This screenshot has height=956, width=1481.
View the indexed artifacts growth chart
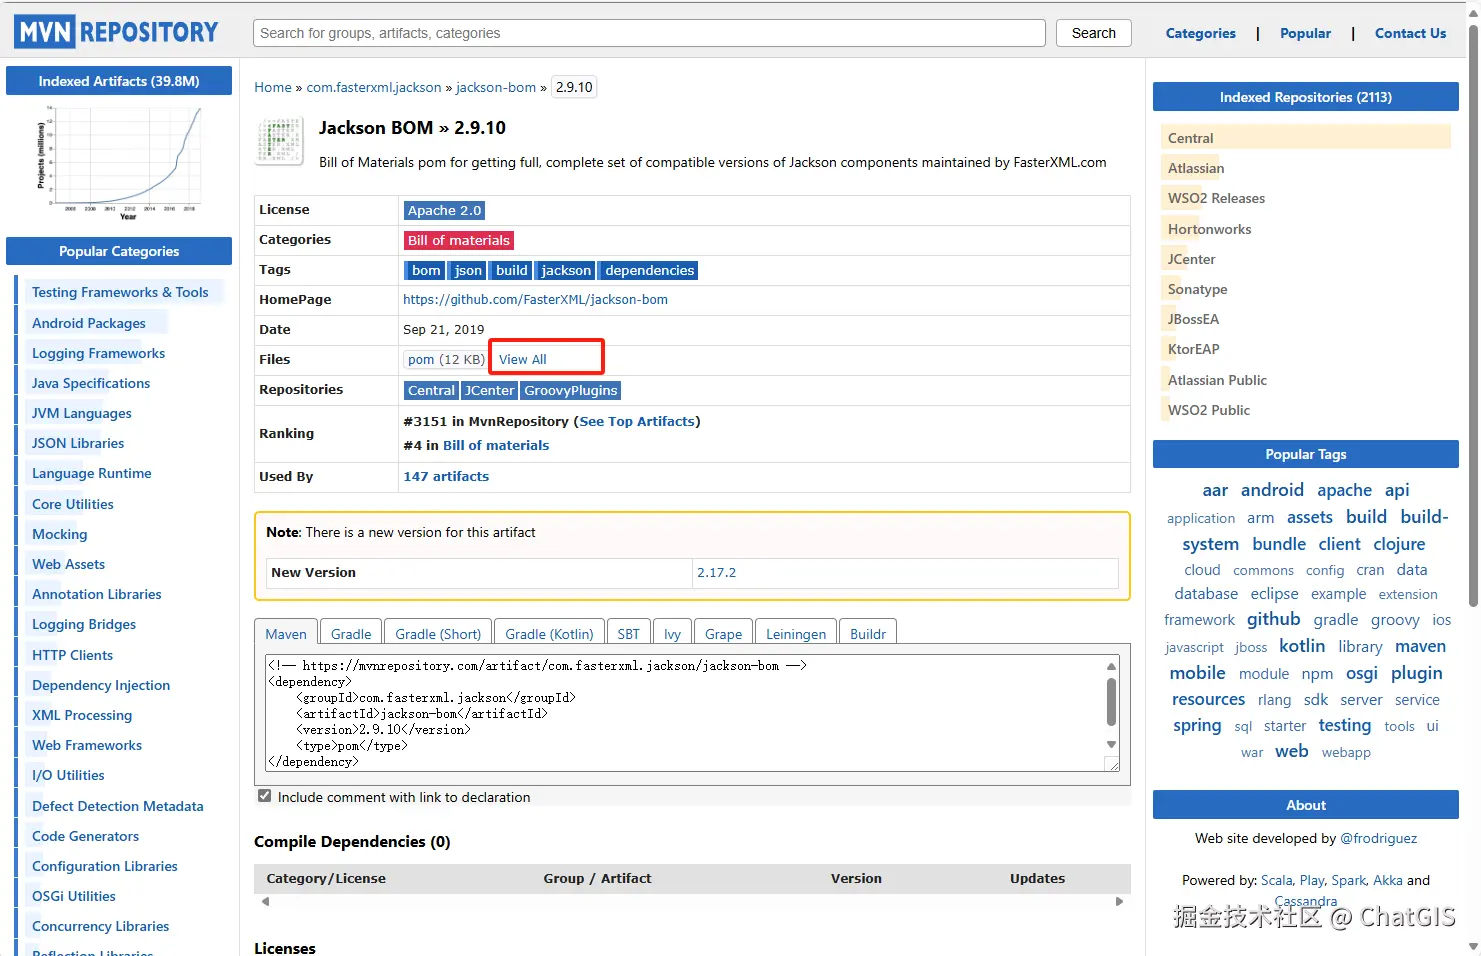click(119, 164)
